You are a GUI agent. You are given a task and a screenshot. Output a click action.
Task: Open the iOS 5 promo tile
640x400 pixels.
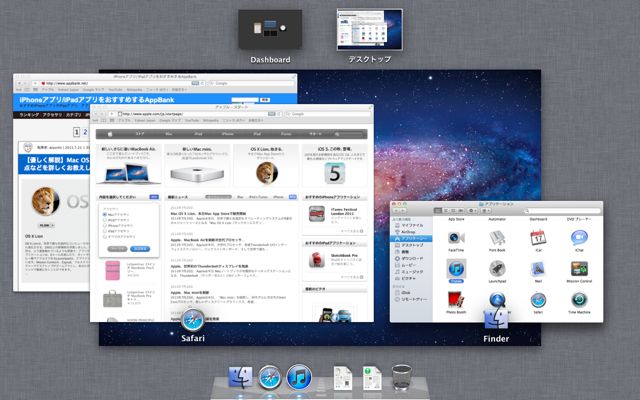(335, 166)
